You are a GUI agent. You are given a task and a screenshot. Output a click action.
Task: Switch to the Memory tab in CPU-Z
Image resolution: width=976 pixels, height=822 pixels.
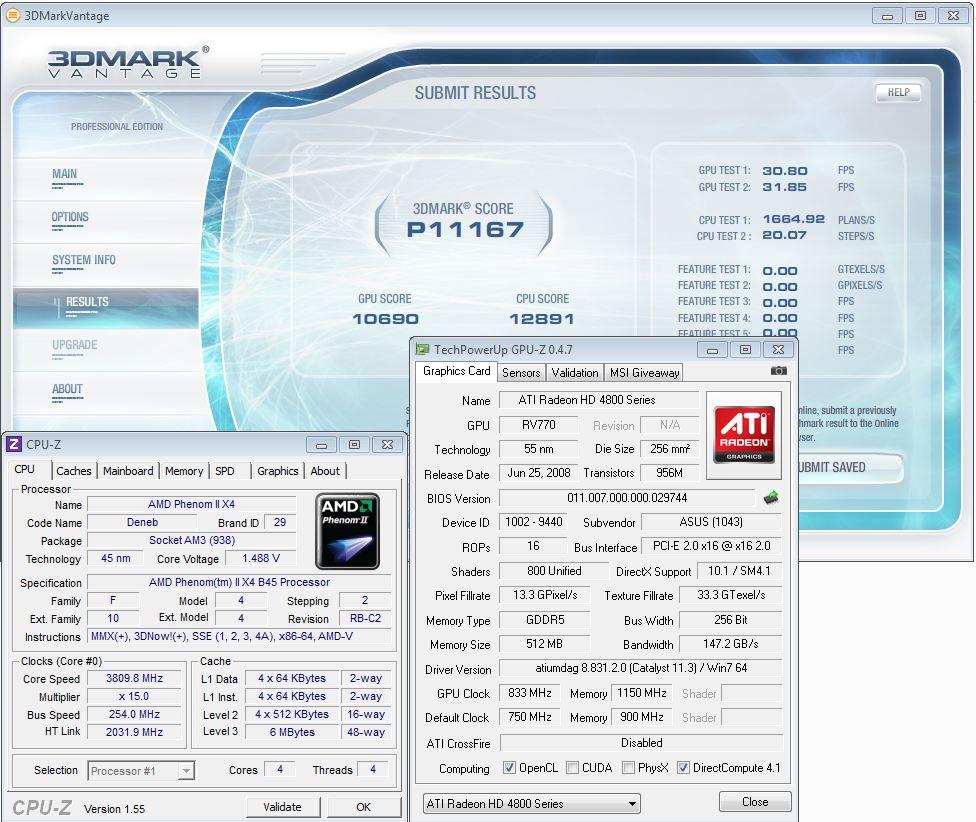[184, 471]
